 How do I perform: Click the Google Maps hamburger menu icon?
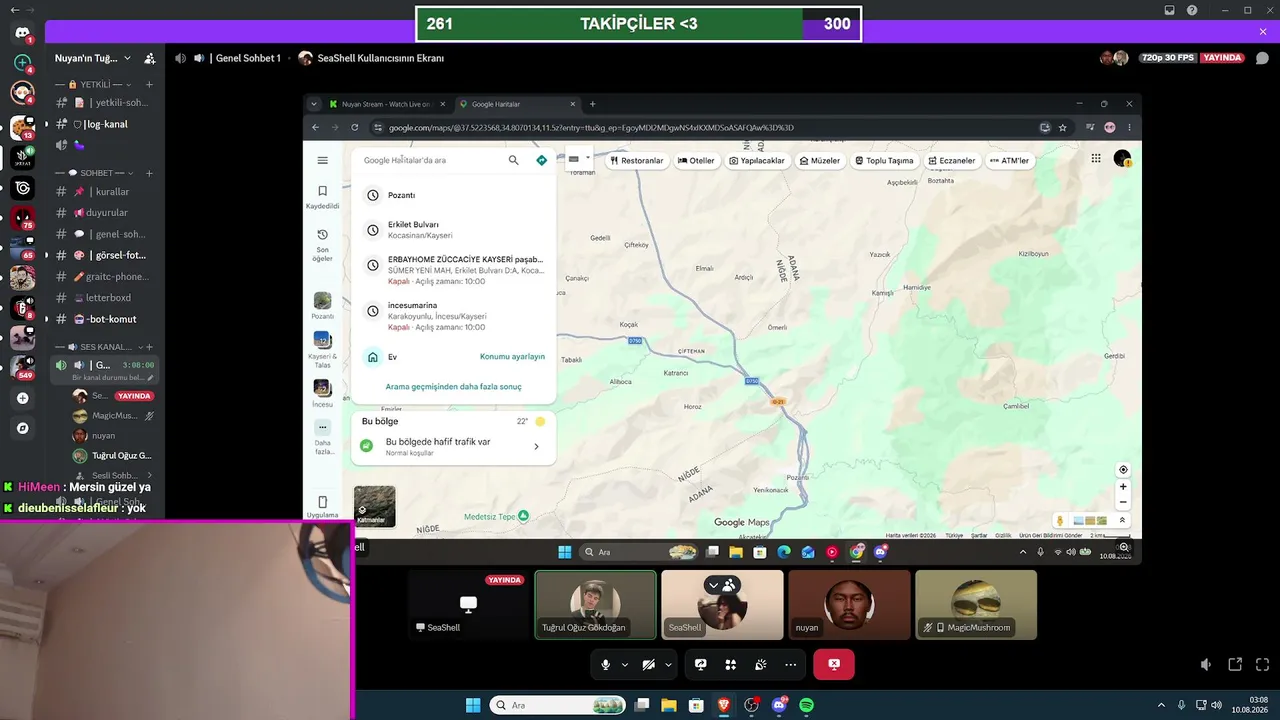(322, 160)
